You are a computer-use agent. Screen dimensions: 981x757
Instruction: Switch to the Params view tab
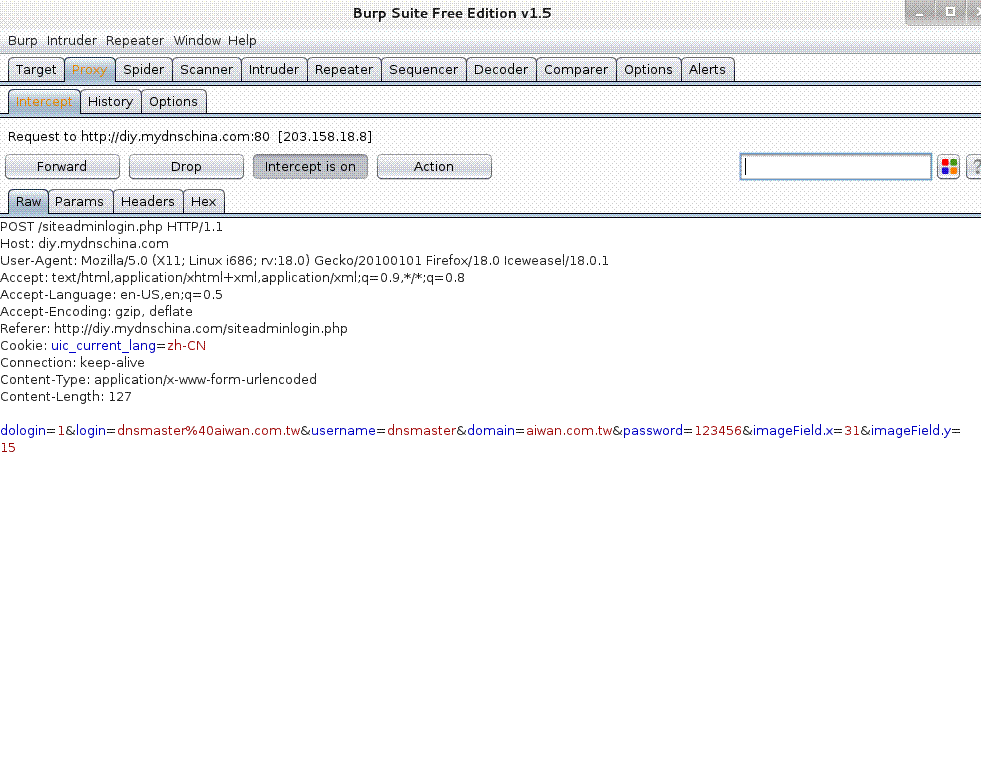(x=79, y=201)
